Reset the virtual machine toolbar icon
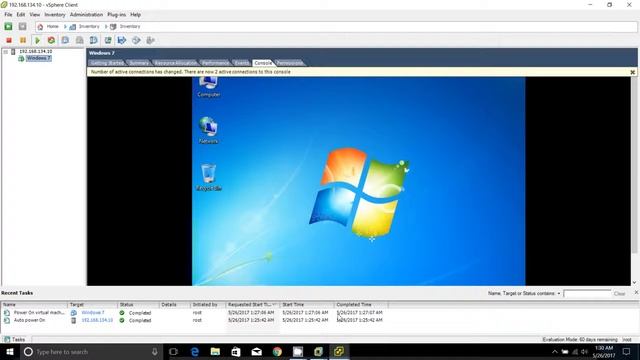Screen dimensions: 640x360 (x=51, y=40)
